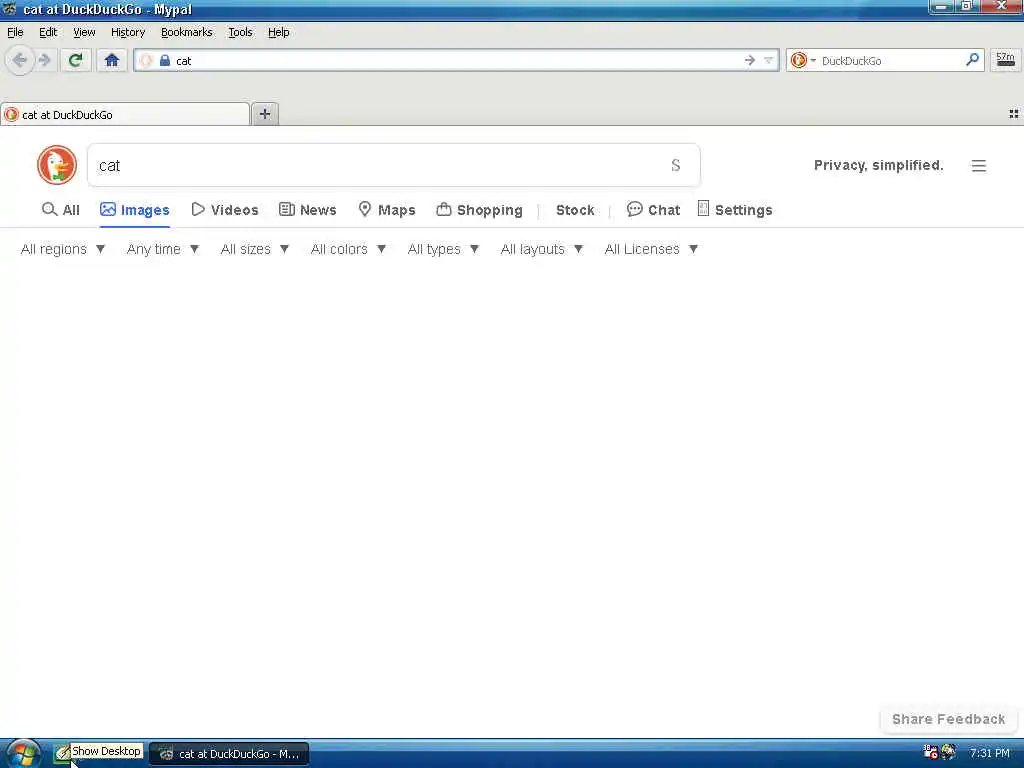Click the Windows Start orb
This screenshot has height=768, width=1024.
[23, 754]
